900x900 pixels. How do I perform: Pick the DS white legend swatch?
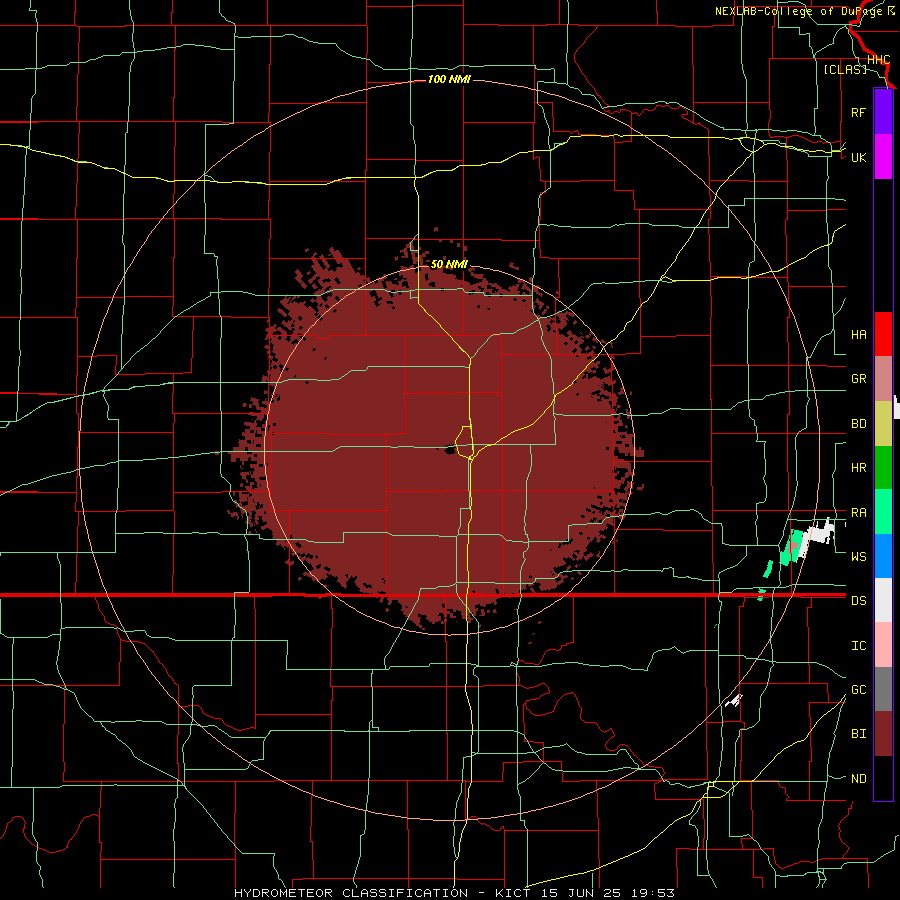click(883, 600)
